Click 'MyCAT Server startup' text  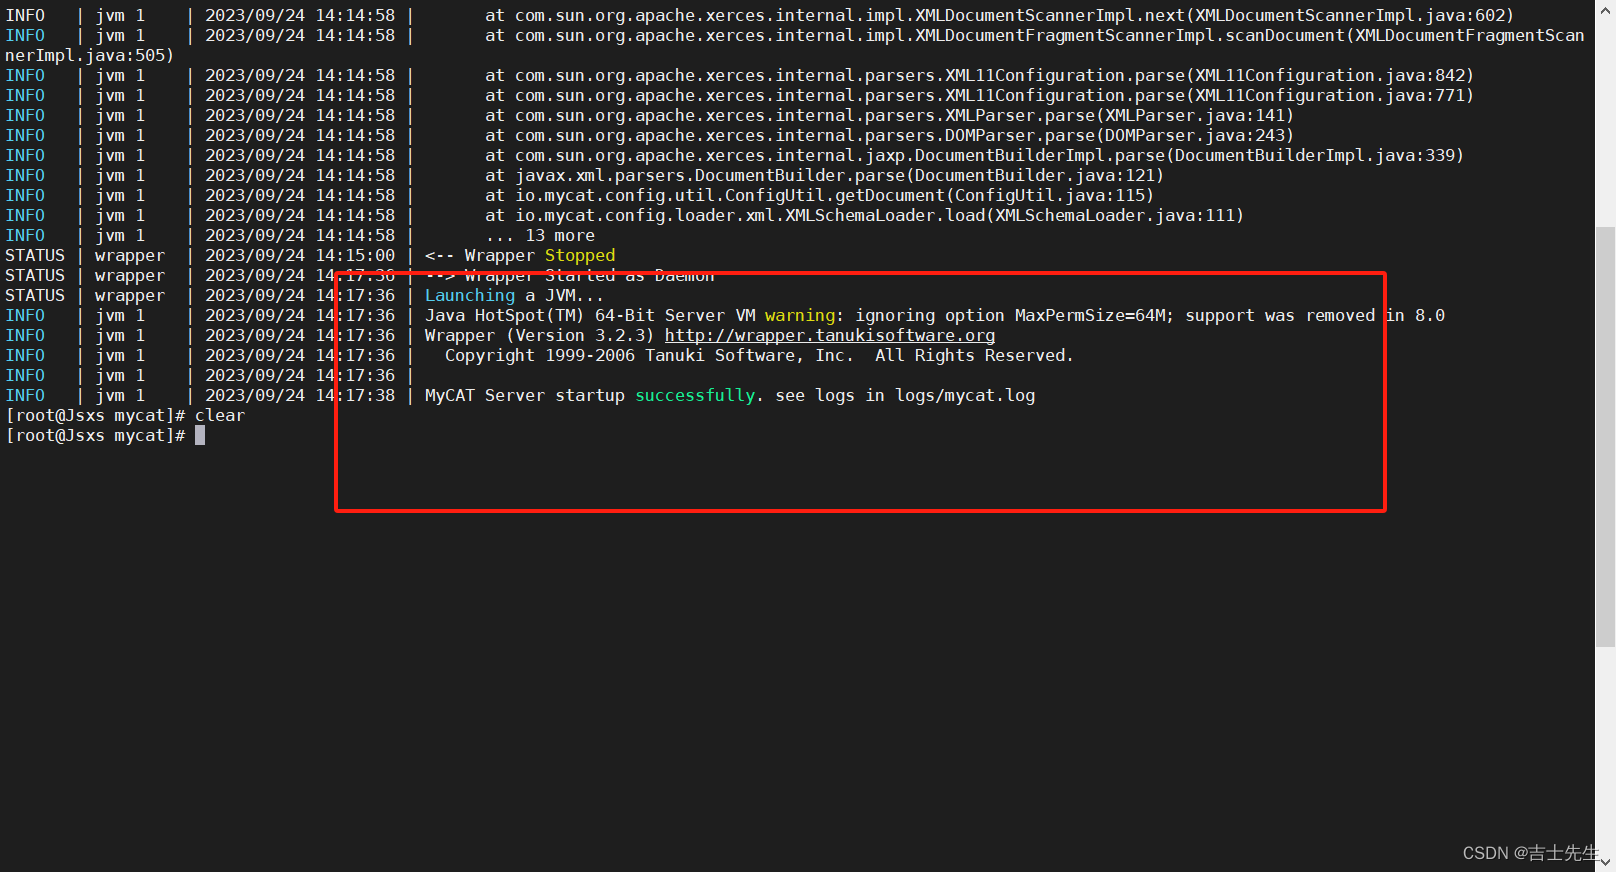click(525, 396)
